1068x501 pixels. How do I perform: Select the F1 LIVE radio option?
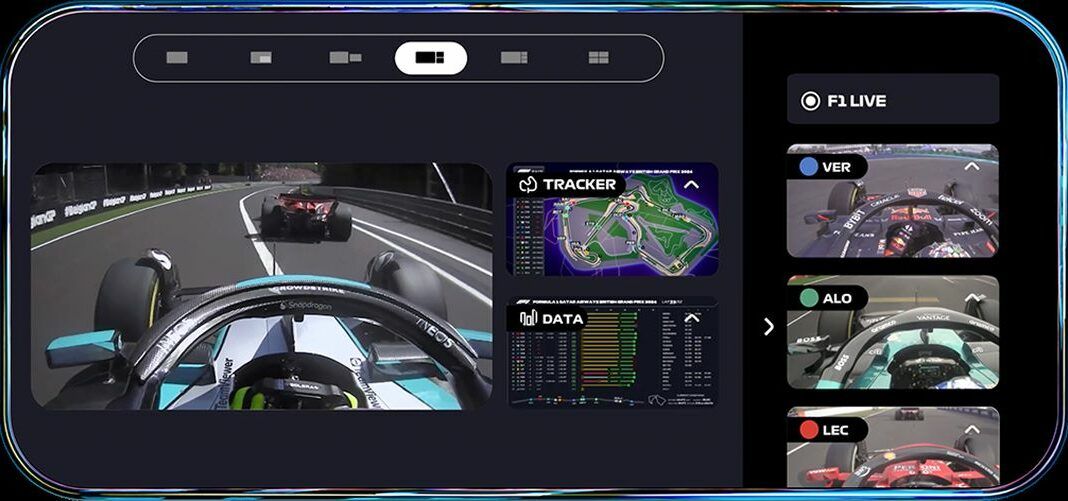pyautogui.click(x=811, y=101)
